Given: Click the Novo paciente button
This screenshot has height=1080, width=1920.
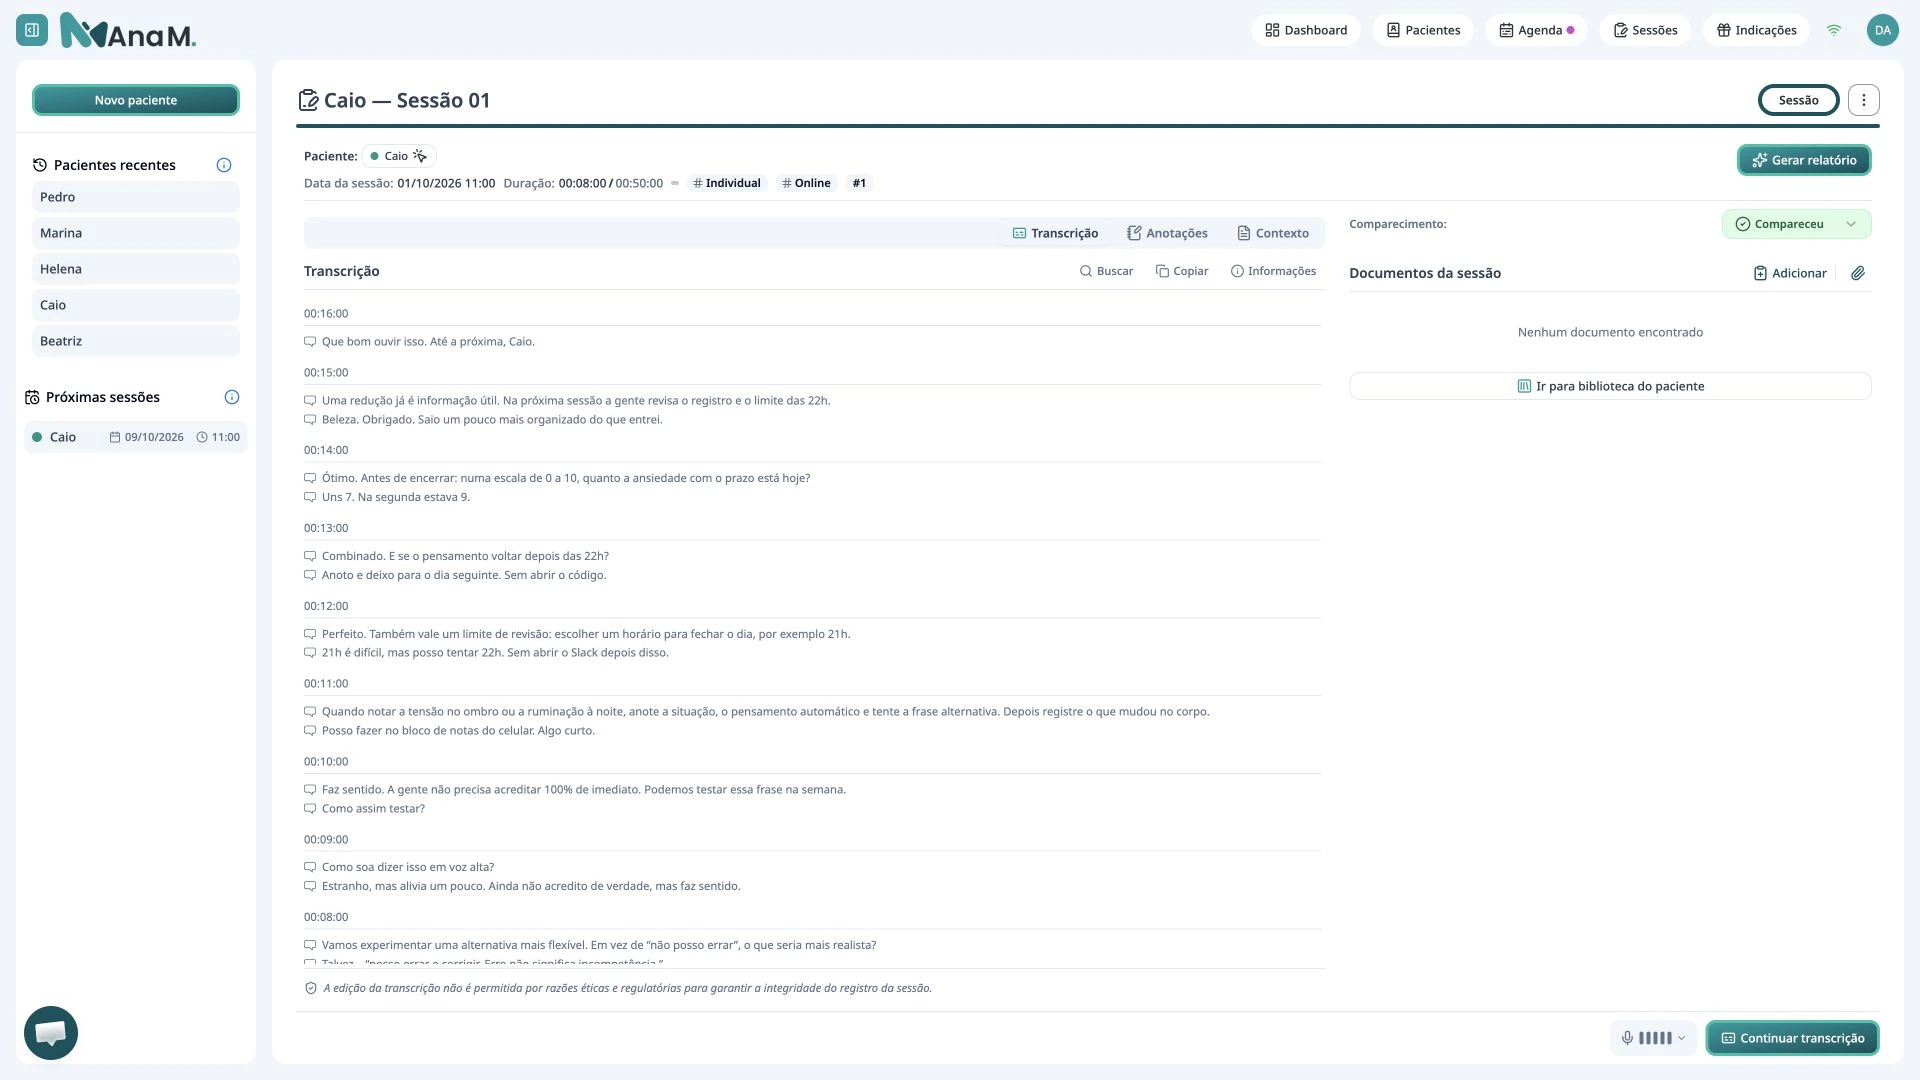Looking at the screenshot, I should [x=136, y=100].
